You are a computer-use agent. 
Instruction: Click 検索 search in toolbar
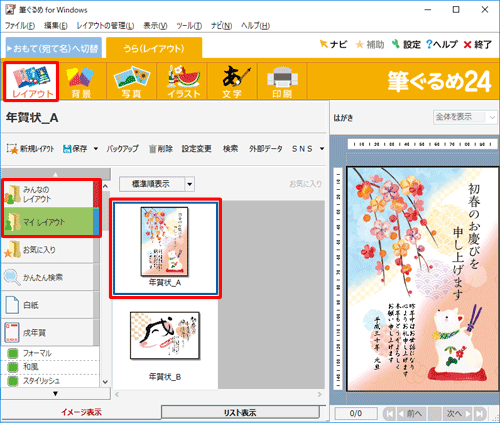[230, 149]
